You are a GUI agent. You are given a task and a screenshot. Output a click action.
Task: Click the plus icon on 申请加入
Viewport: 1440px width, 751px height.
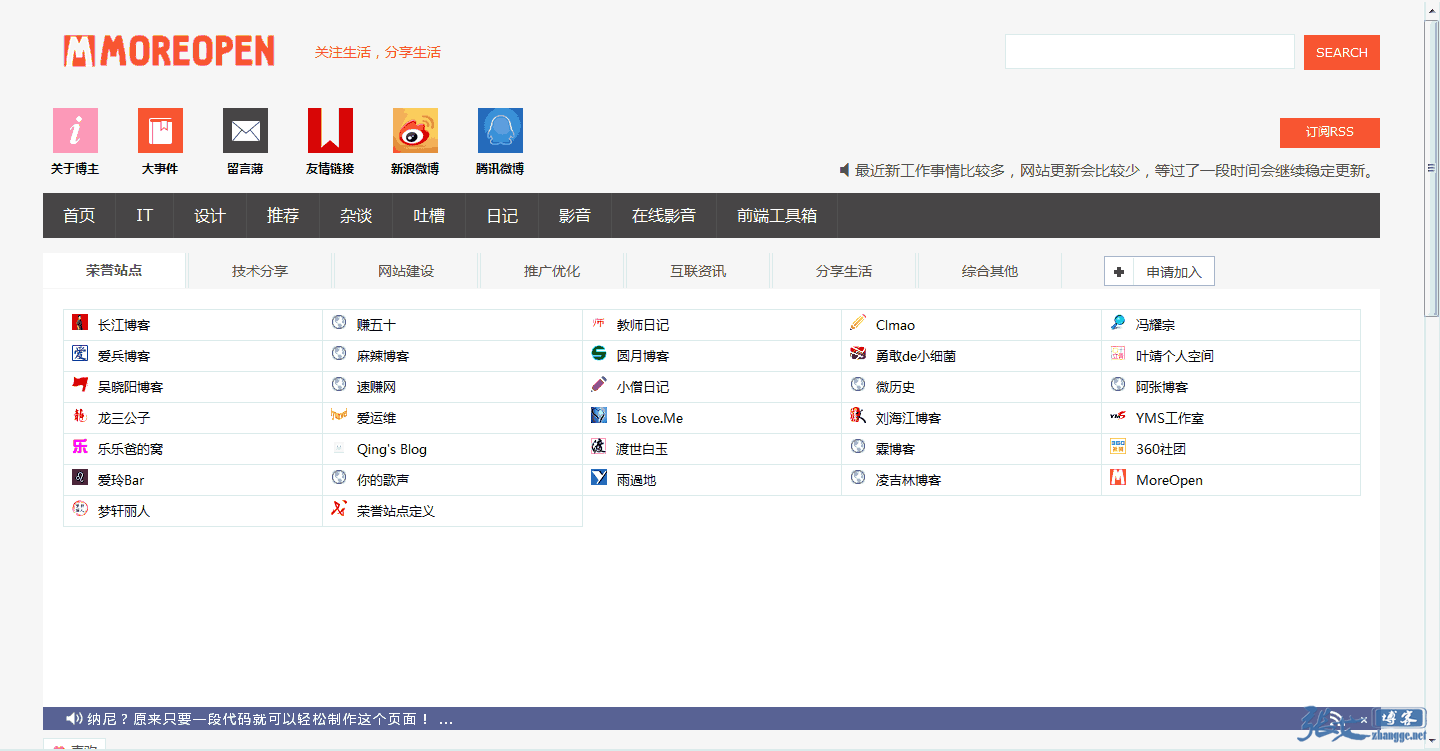tap(1121, 270)
